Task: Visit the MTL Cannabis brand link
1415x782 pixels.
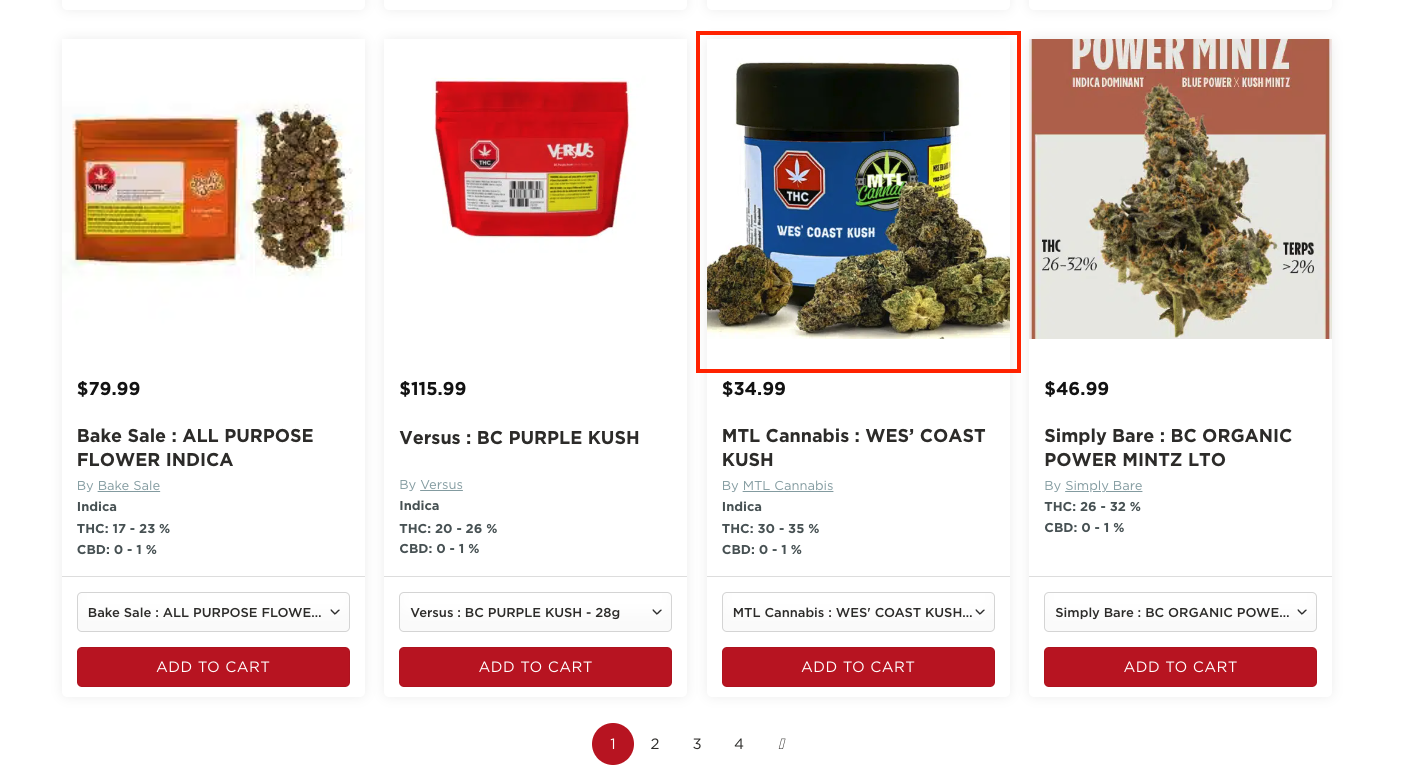Action: point(788,486)
